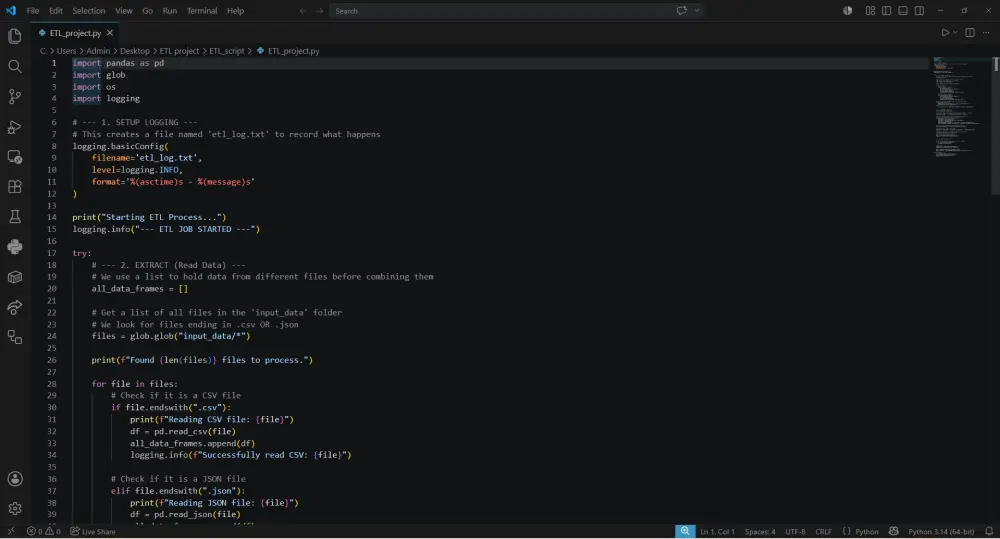Change CRLF end of line sequence
Viewport: 1000px width, 539px height.
pos(823,531)
